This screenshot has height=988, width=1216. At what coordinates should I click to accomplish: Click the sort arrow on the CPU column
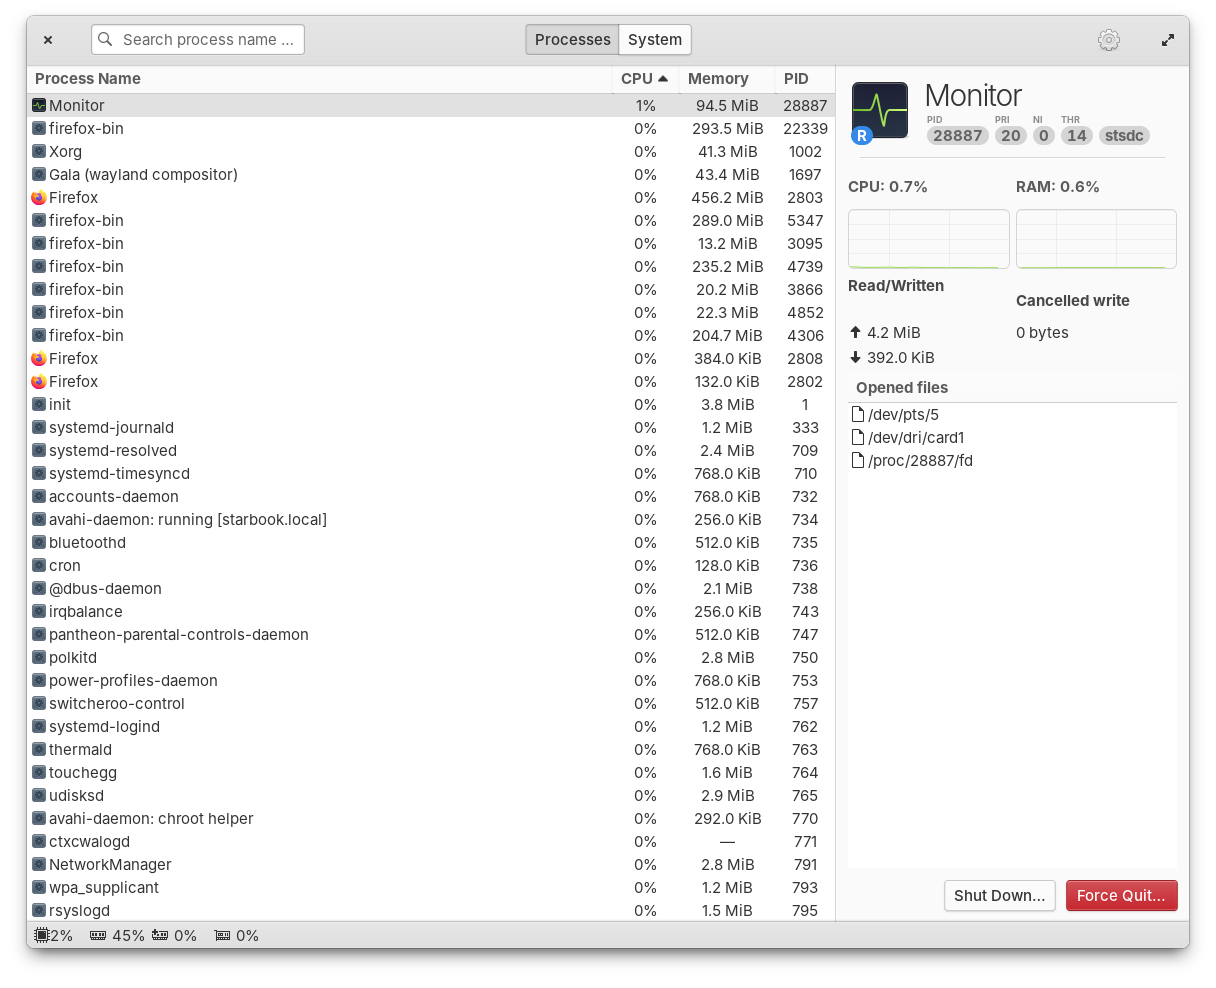pyautogui.click(x=663, y=78)
